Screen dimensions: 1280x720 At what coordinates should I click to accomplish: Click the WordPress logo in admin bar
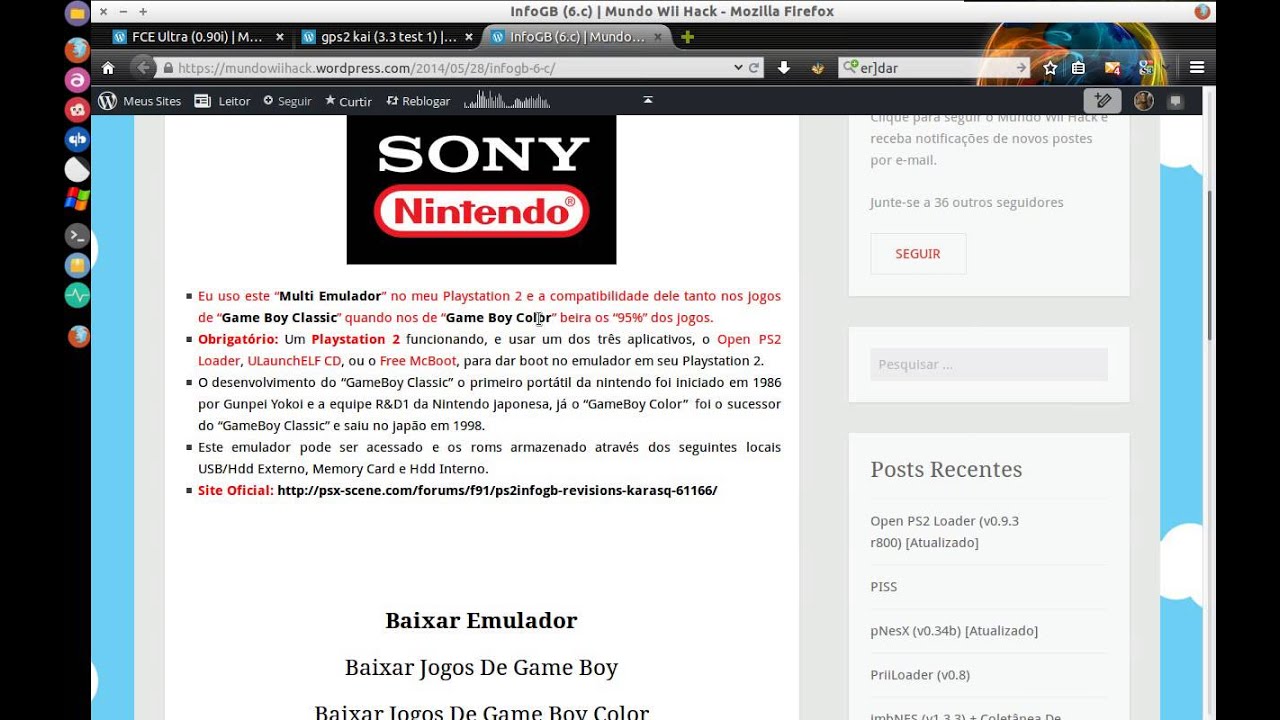pyautogui.click(x=108, y=101)
